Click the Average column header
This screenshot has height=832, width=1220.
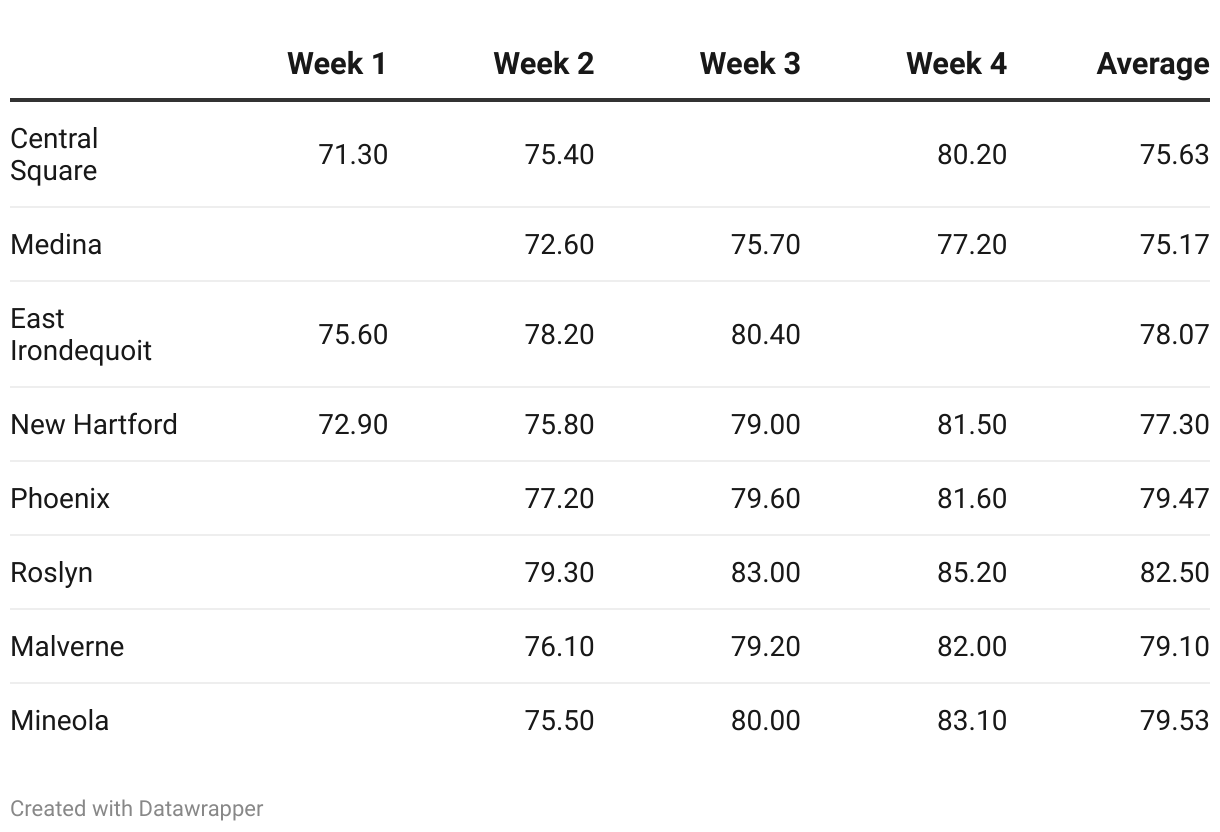coord(1152,64)
